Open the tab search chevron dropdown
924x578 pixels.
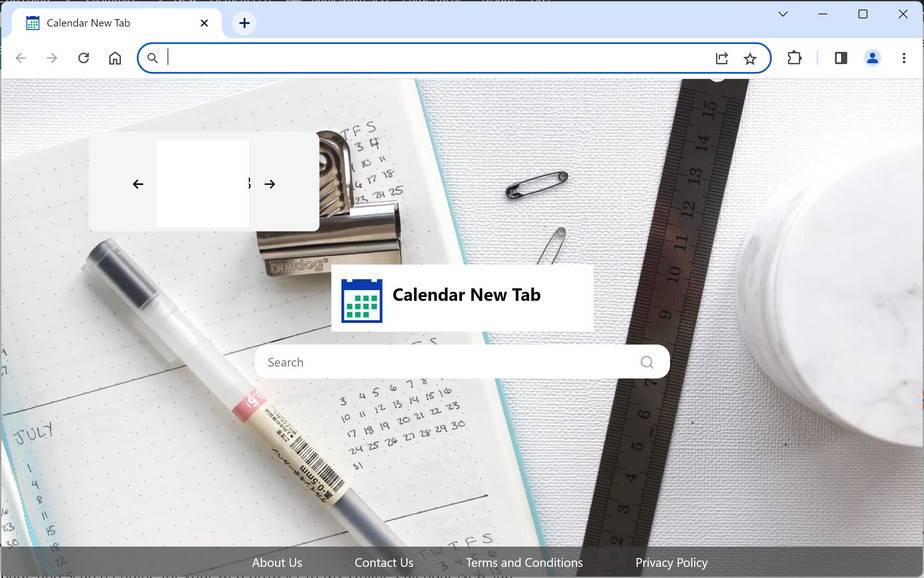click(783, 14)
